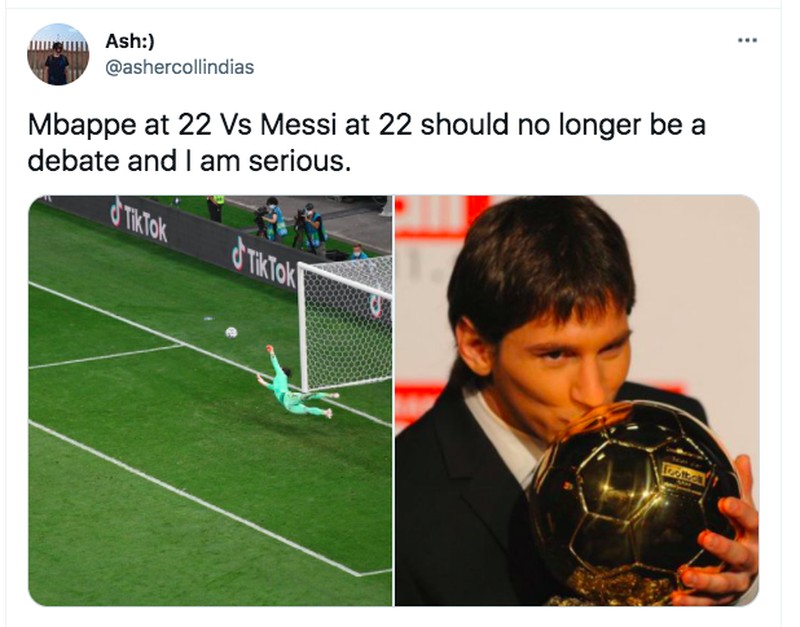Click the first TikTok logo on the banner

pyautogui.click(x=139, y=218)
